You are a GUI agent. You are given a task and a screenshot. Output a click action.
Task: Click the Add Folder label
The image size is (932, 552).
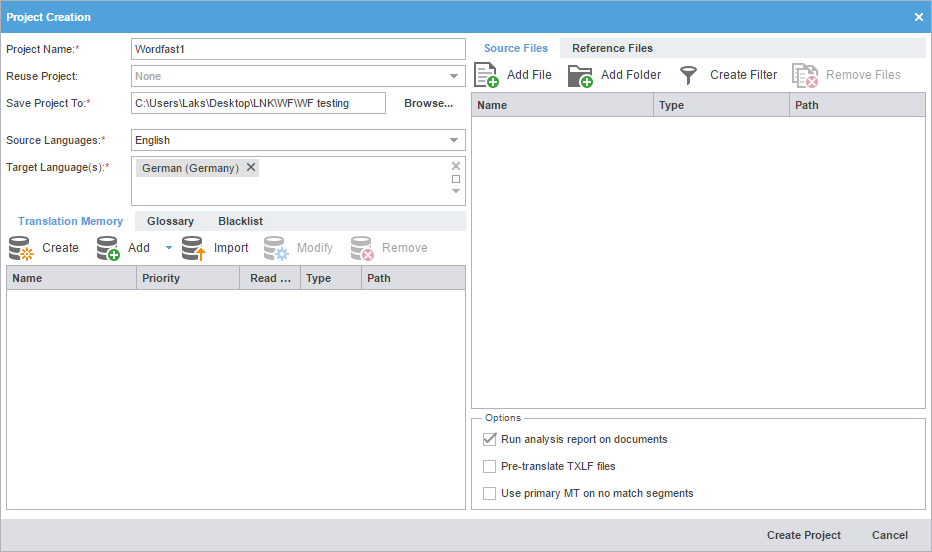631,75
